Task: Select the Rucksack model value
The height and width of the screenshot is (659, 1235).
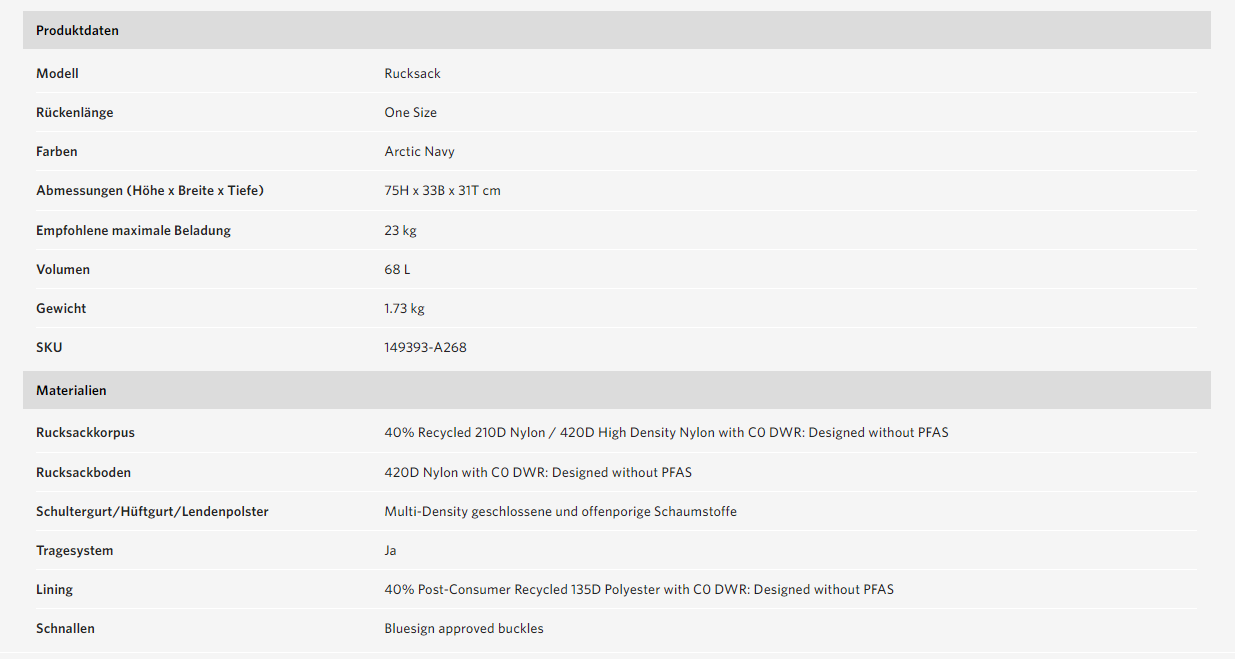Action: pyautogui.click(x=412, y=74)
